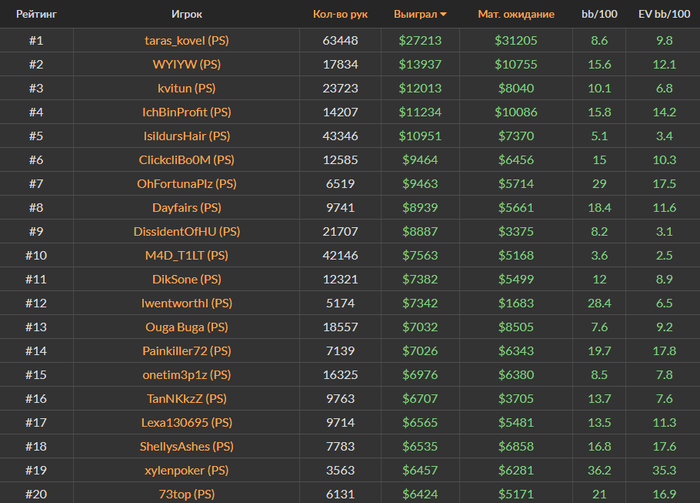700x503 pixels.
Task: Click the 73top (PS) player link
Action: tap(187, 494)
